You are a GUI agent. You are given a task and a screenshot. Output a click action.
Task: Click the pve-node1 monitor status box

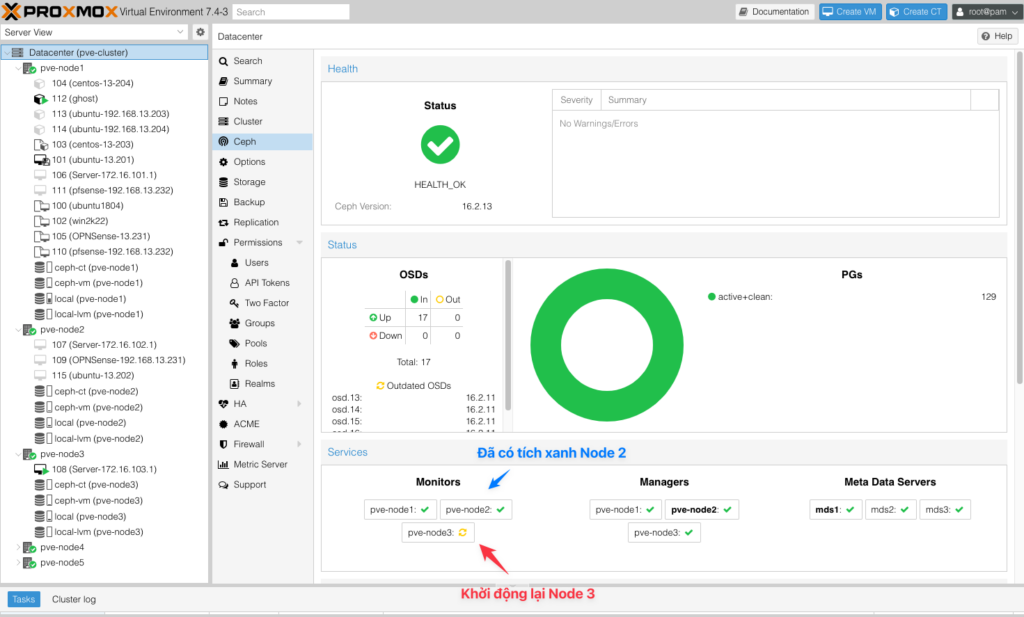[x=400, y=510]
